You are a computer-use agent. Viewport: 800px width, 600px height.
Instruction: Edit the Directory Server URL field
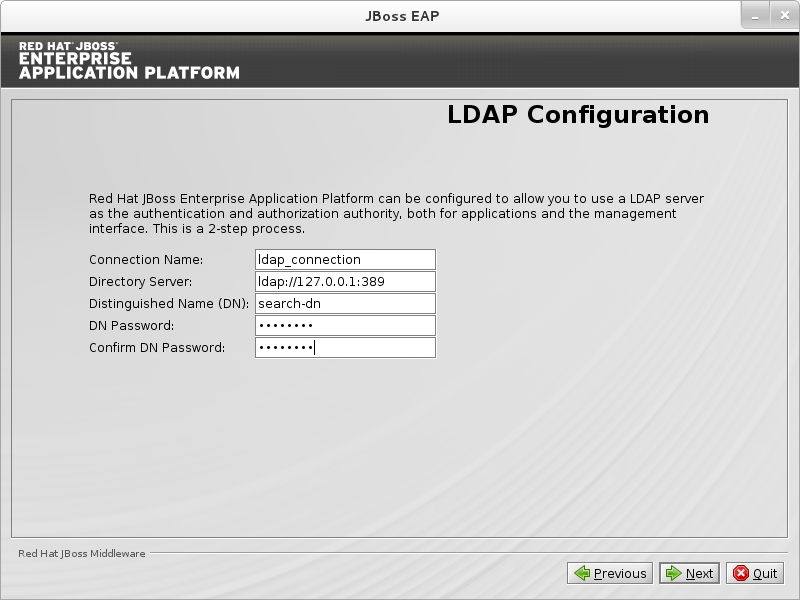pyautogui.click(x=345, y=282)
